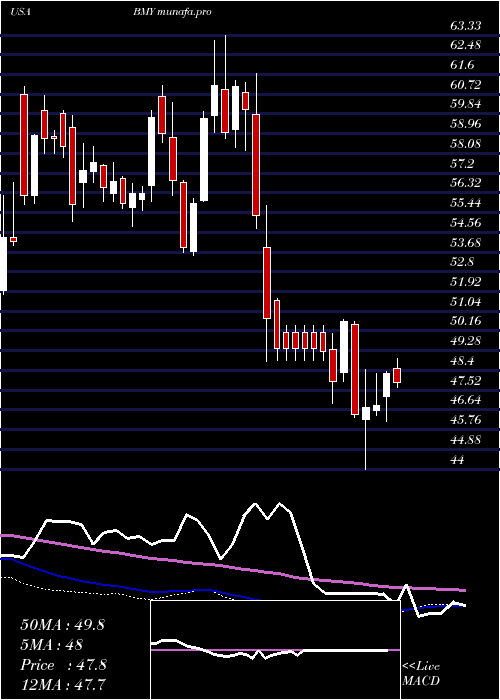Click the MACD inset chart box
The width and height of the screenshot is (500, 700).
click(x=275, y=650)
